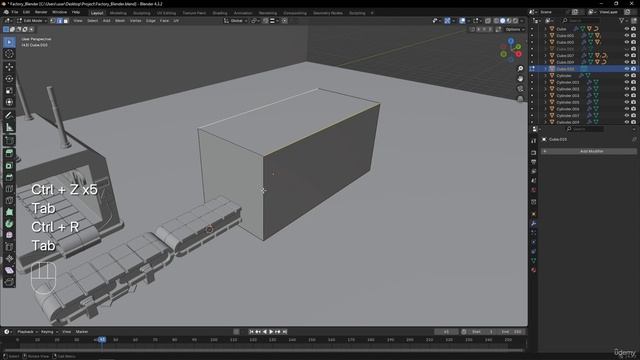Select the Shrink/Fatten tool

(x=9, y=258)
